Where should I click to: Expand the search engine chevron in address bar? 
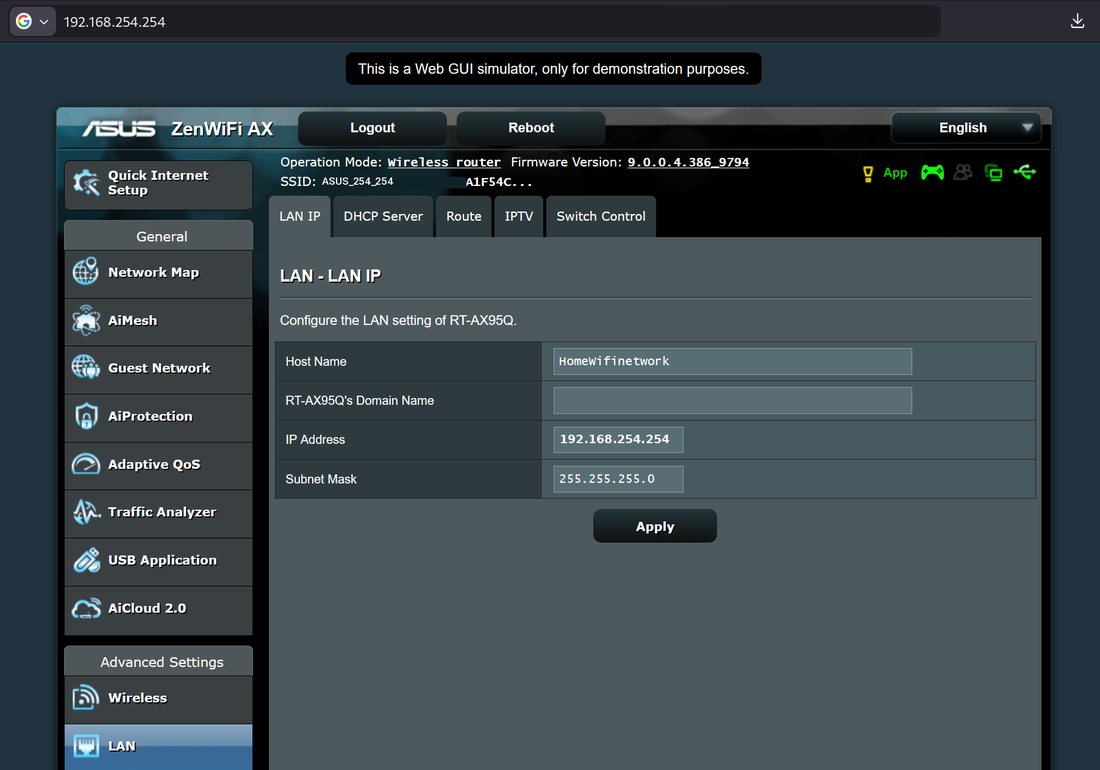43,22
